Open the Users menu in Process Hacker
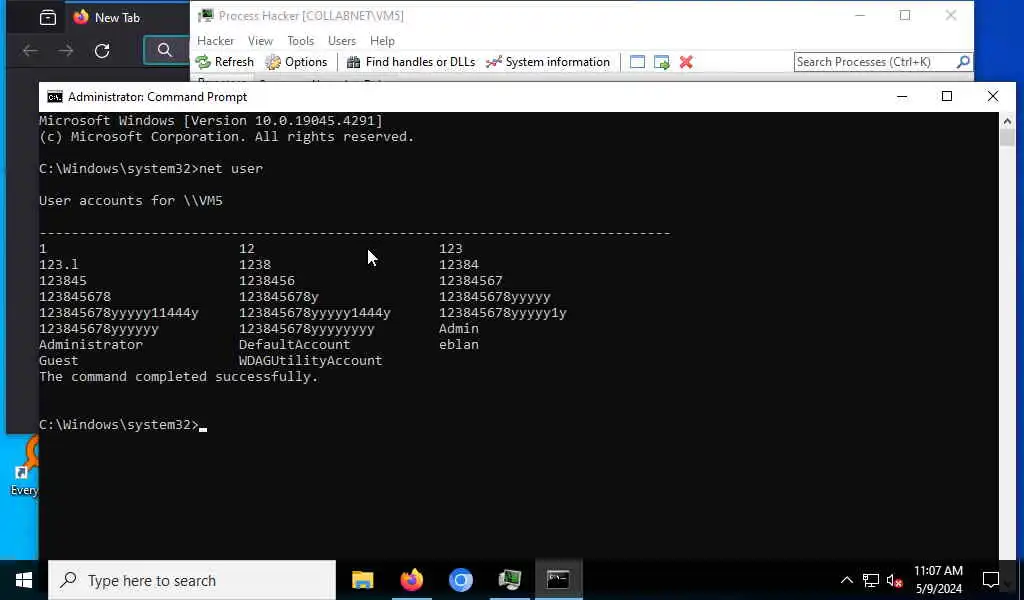This screenshot has width=1024, height=600. click(x=342, y=40)
